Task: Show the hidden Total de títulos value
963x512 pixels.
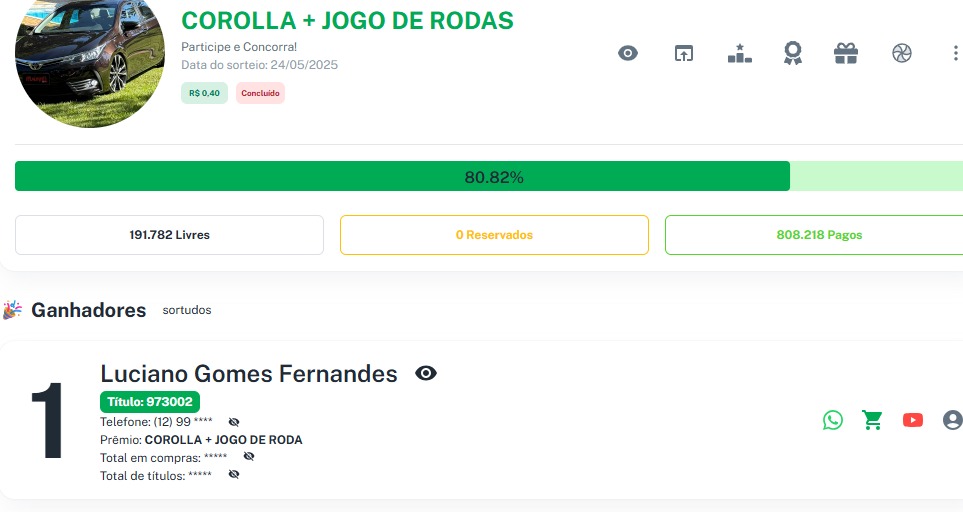Action: pyautogui.click(x=234, y=474)
